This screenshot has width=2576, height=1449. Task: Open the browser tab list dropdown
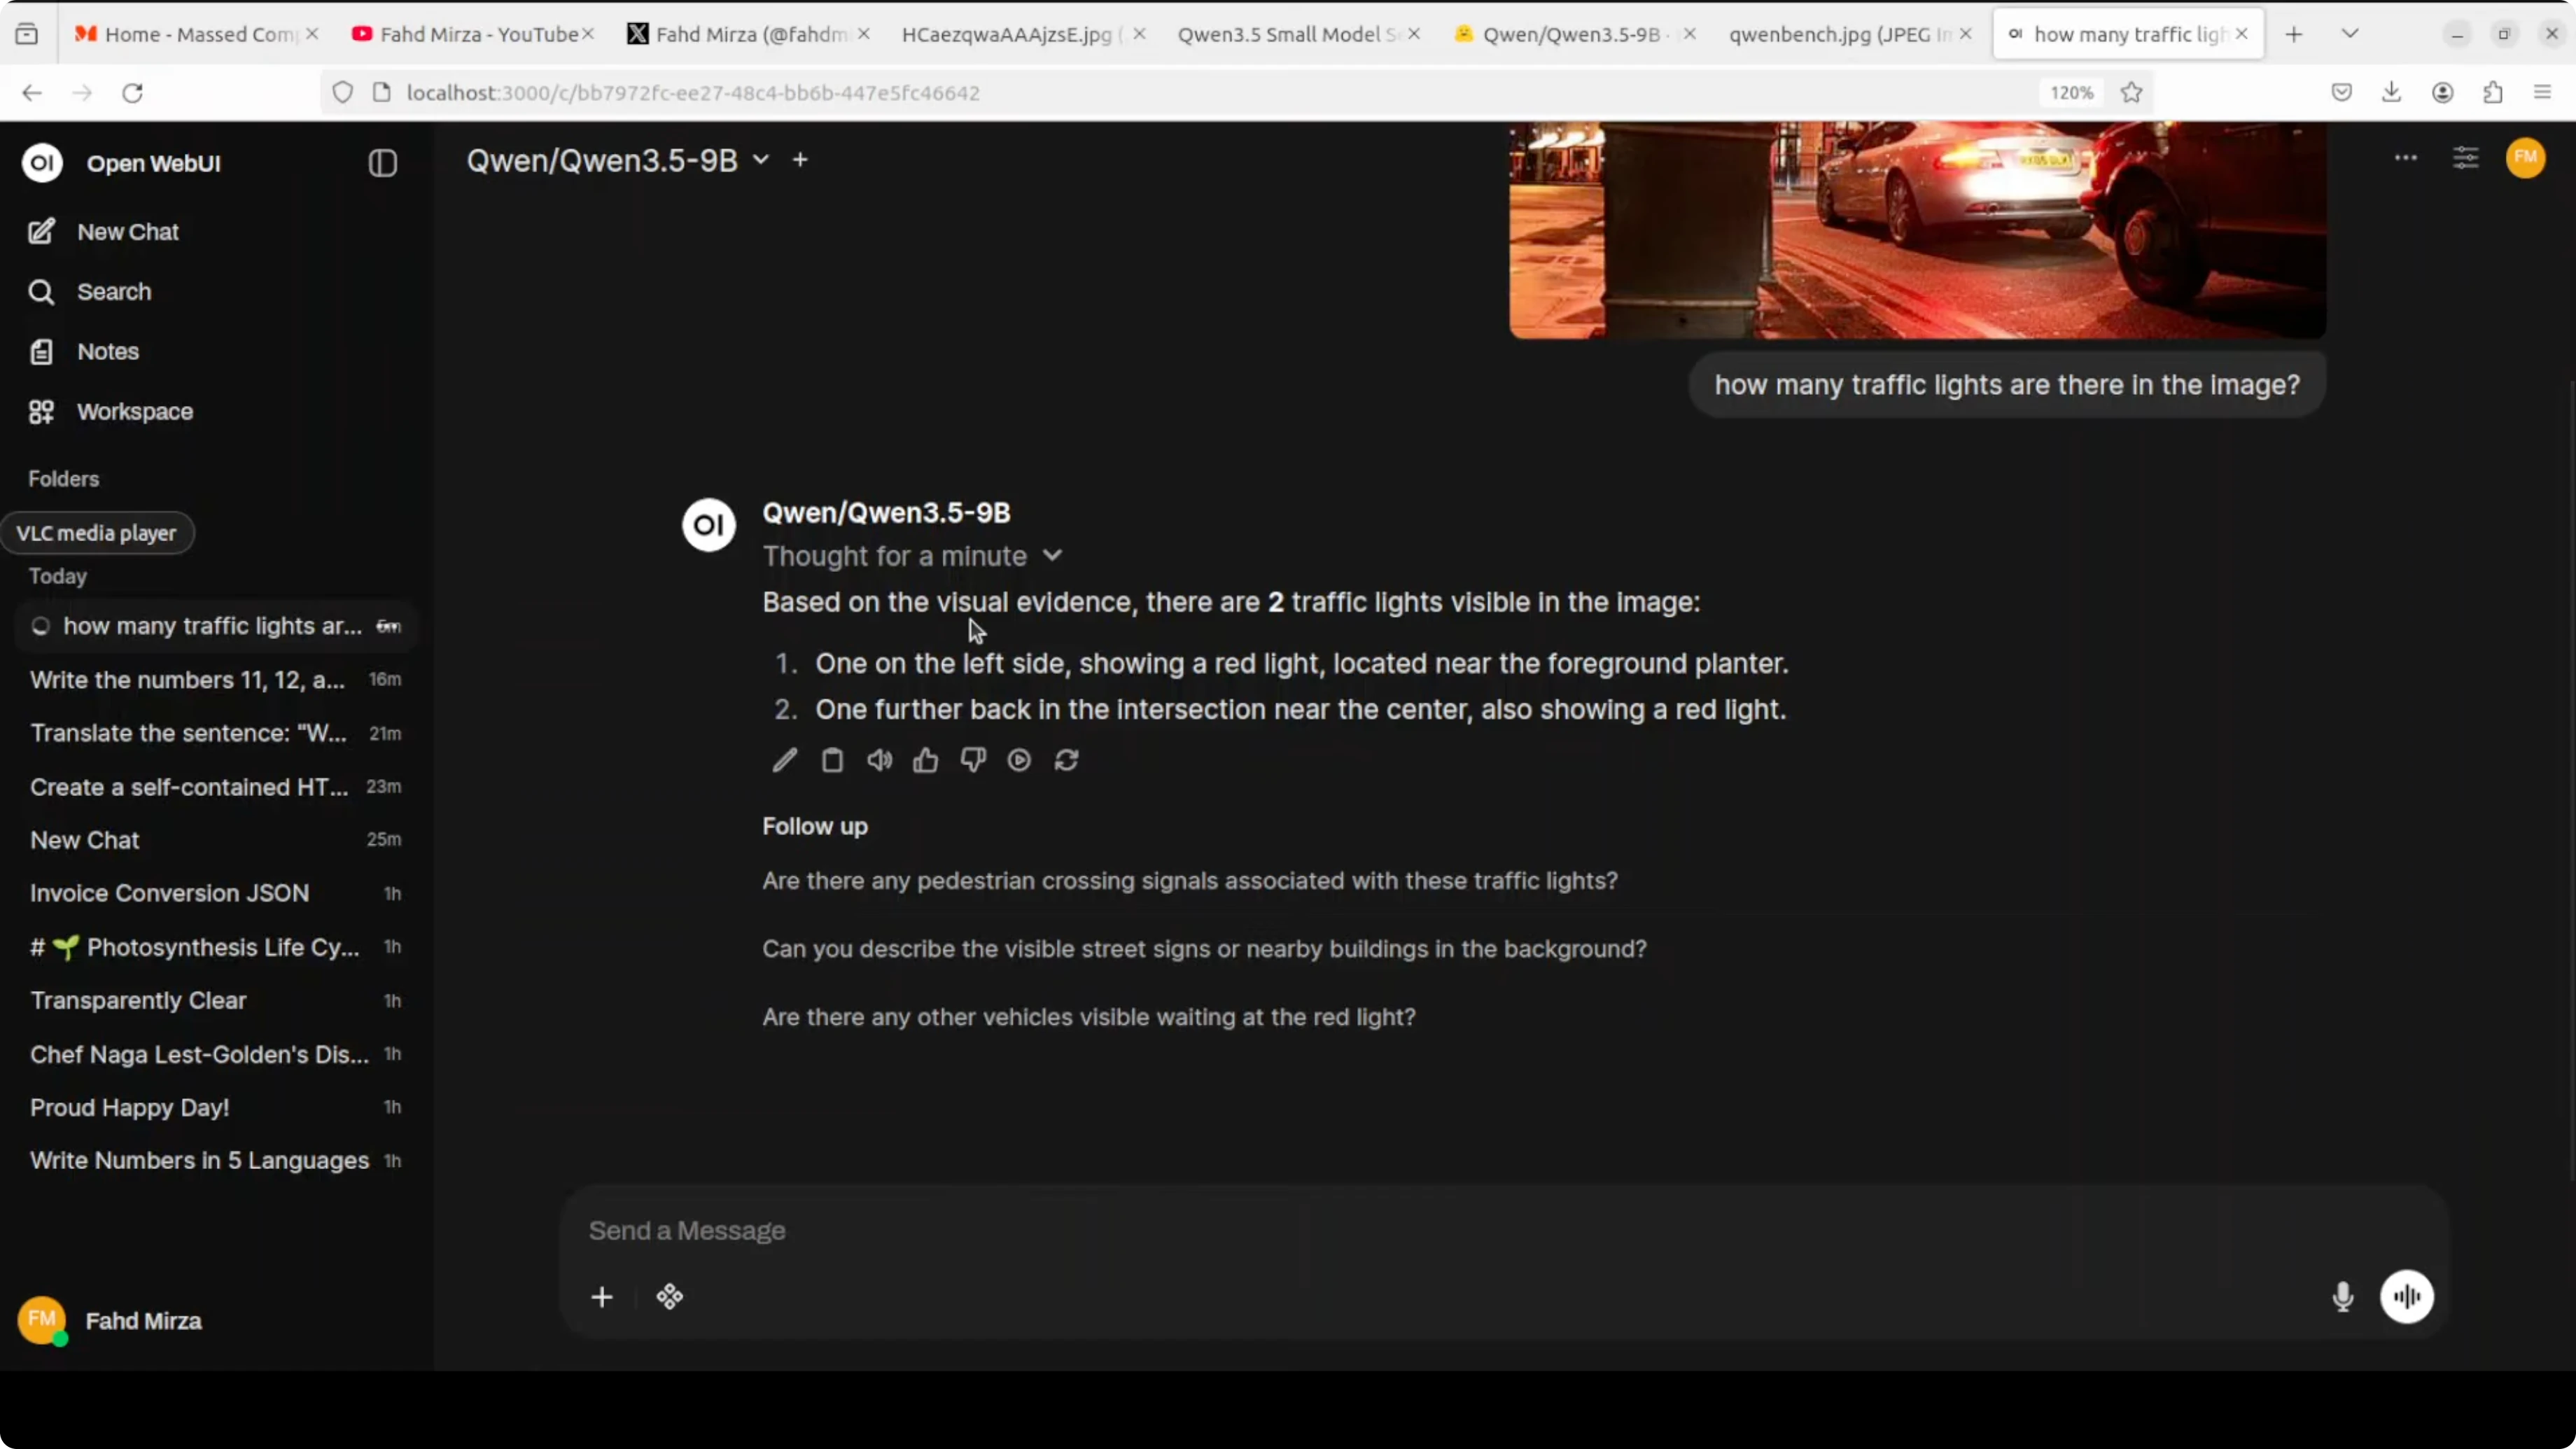pos(2350,34)
